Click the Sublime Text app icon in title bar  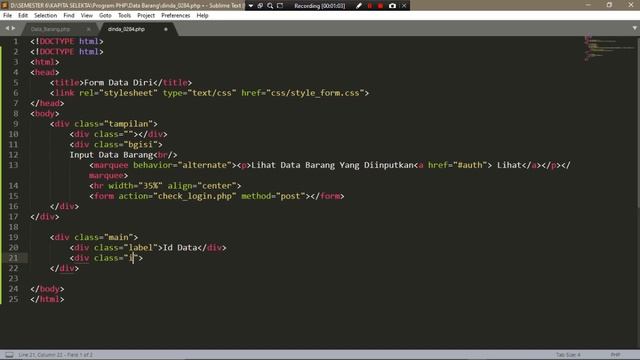point(4,5)
